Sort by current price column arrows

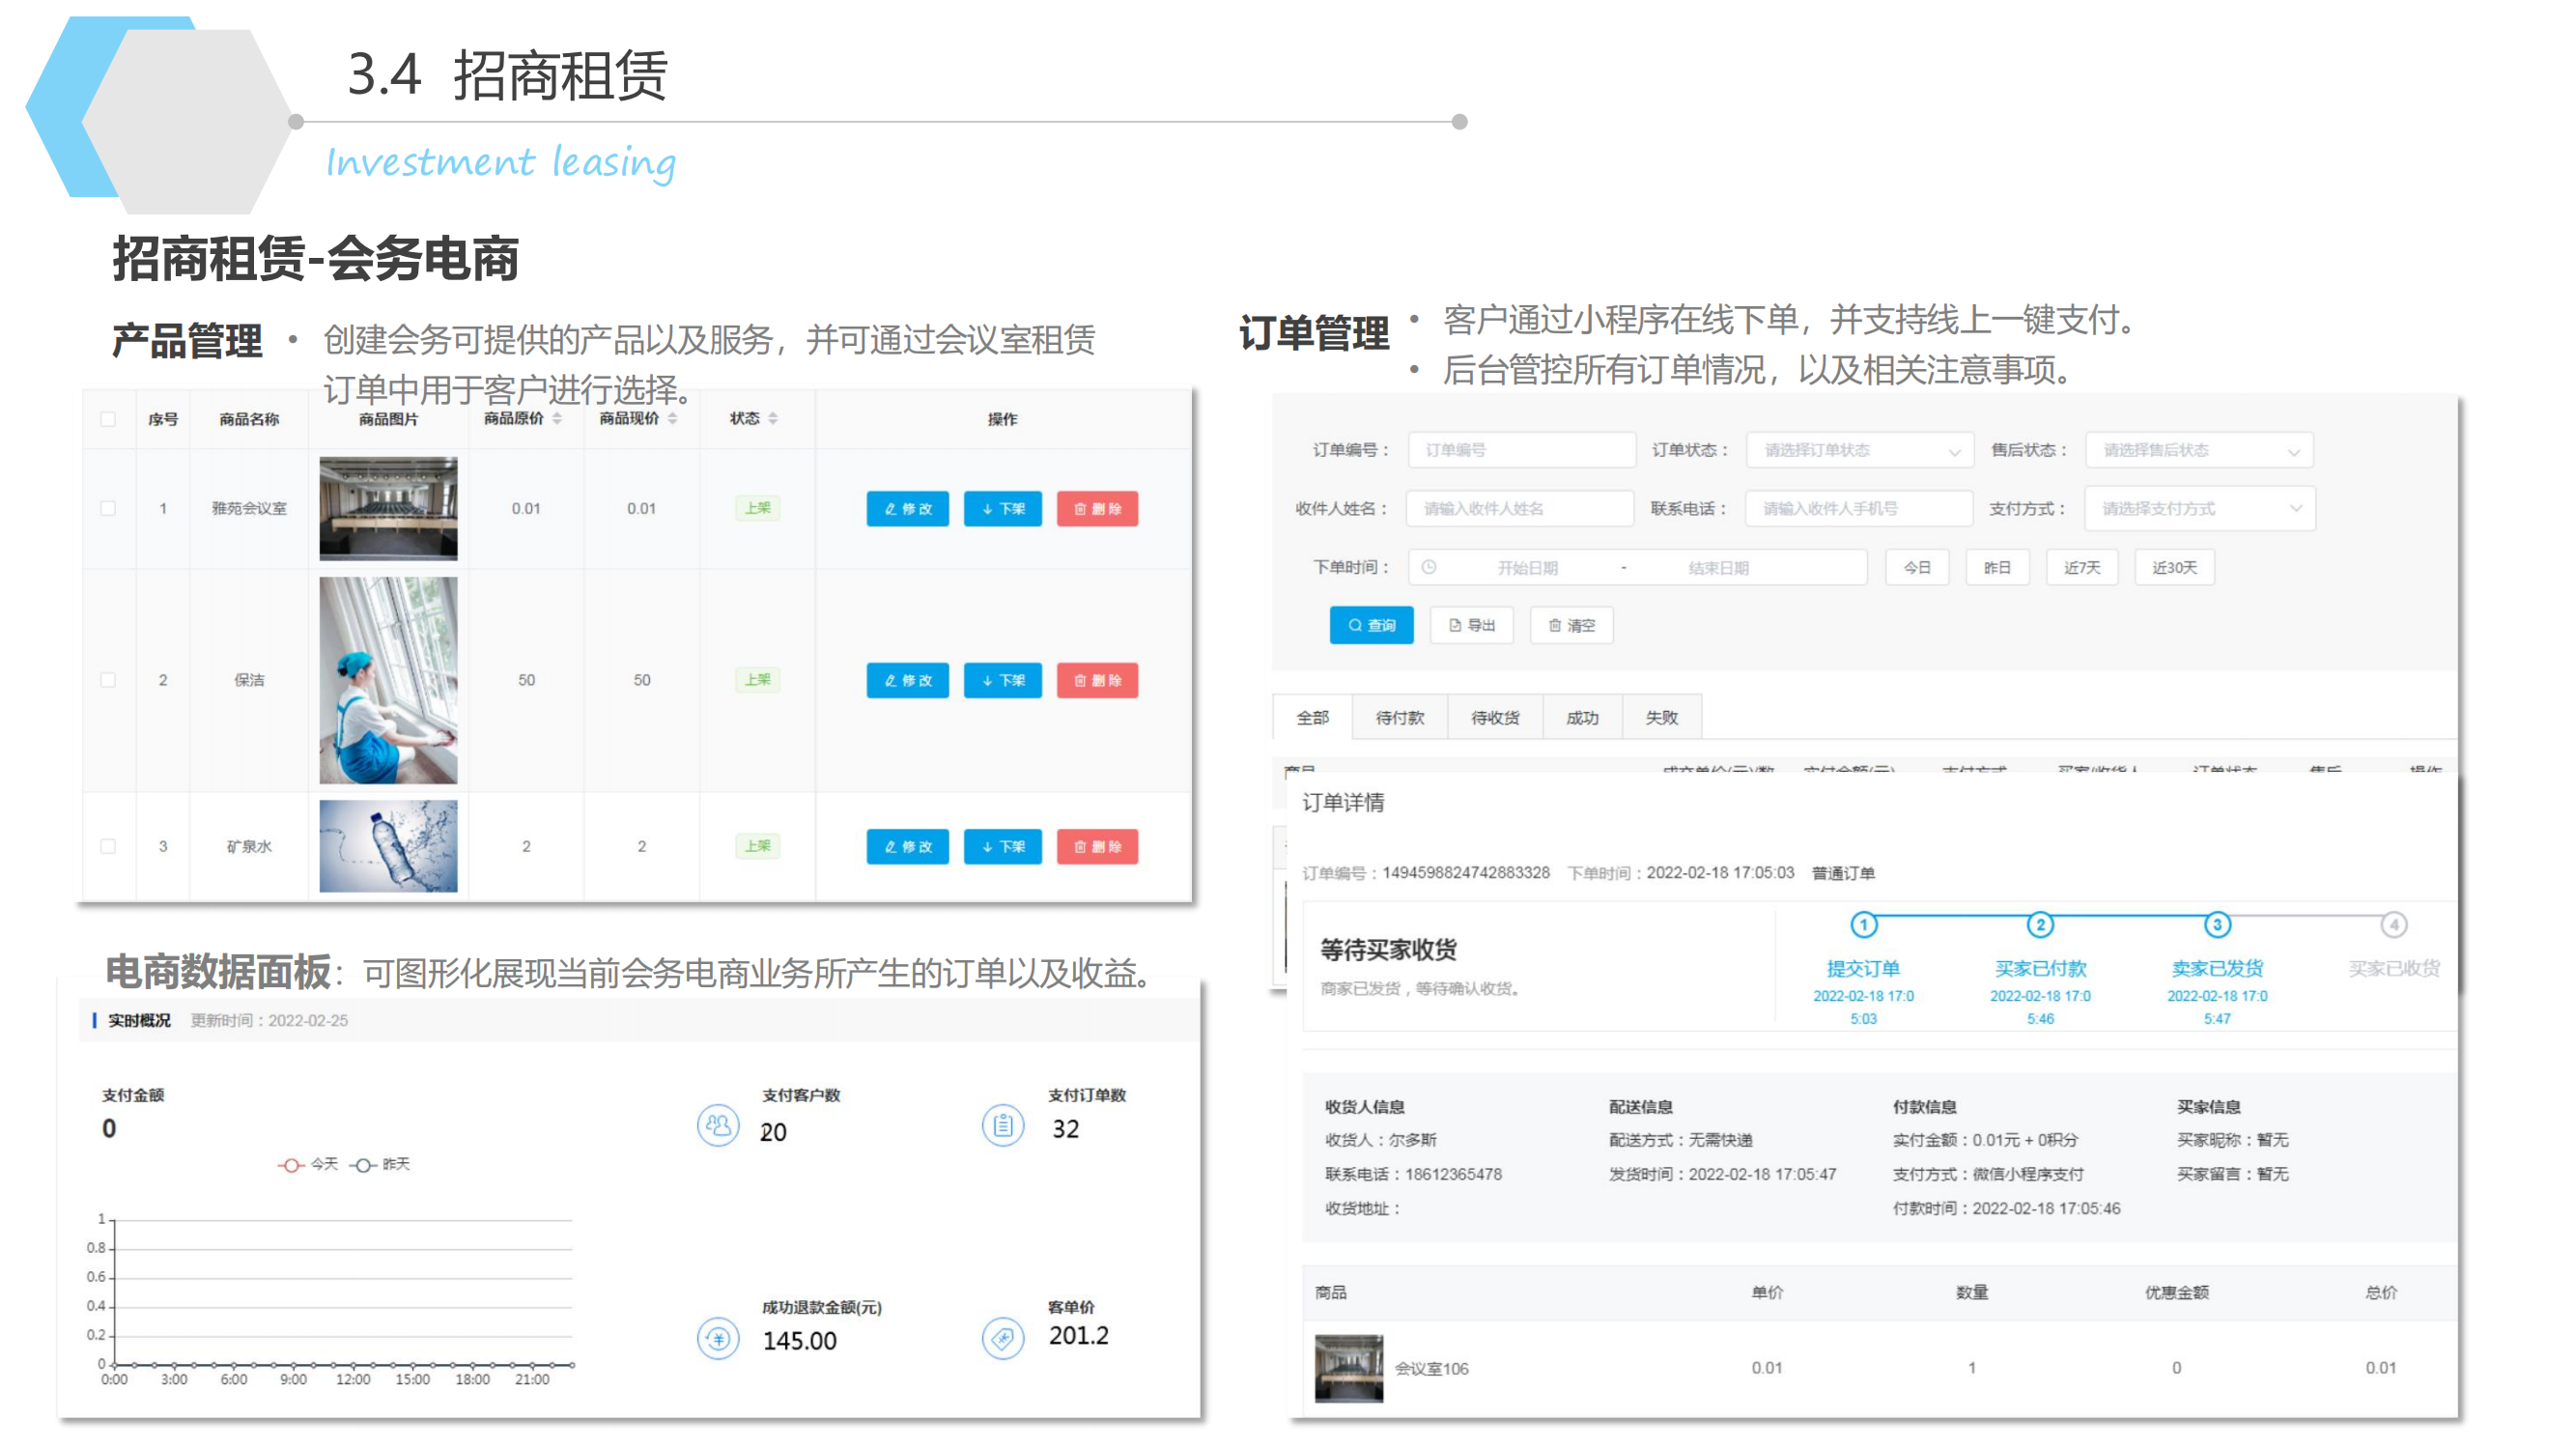673,418
